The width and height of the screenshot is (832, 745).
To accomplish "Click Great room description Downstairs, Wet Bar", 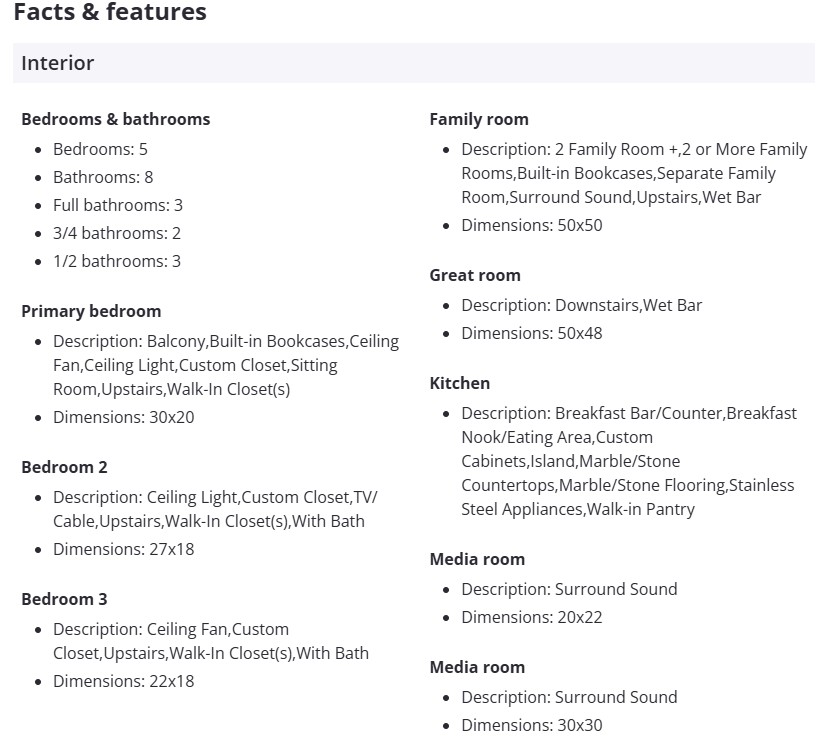I will (x=582, y=305).
